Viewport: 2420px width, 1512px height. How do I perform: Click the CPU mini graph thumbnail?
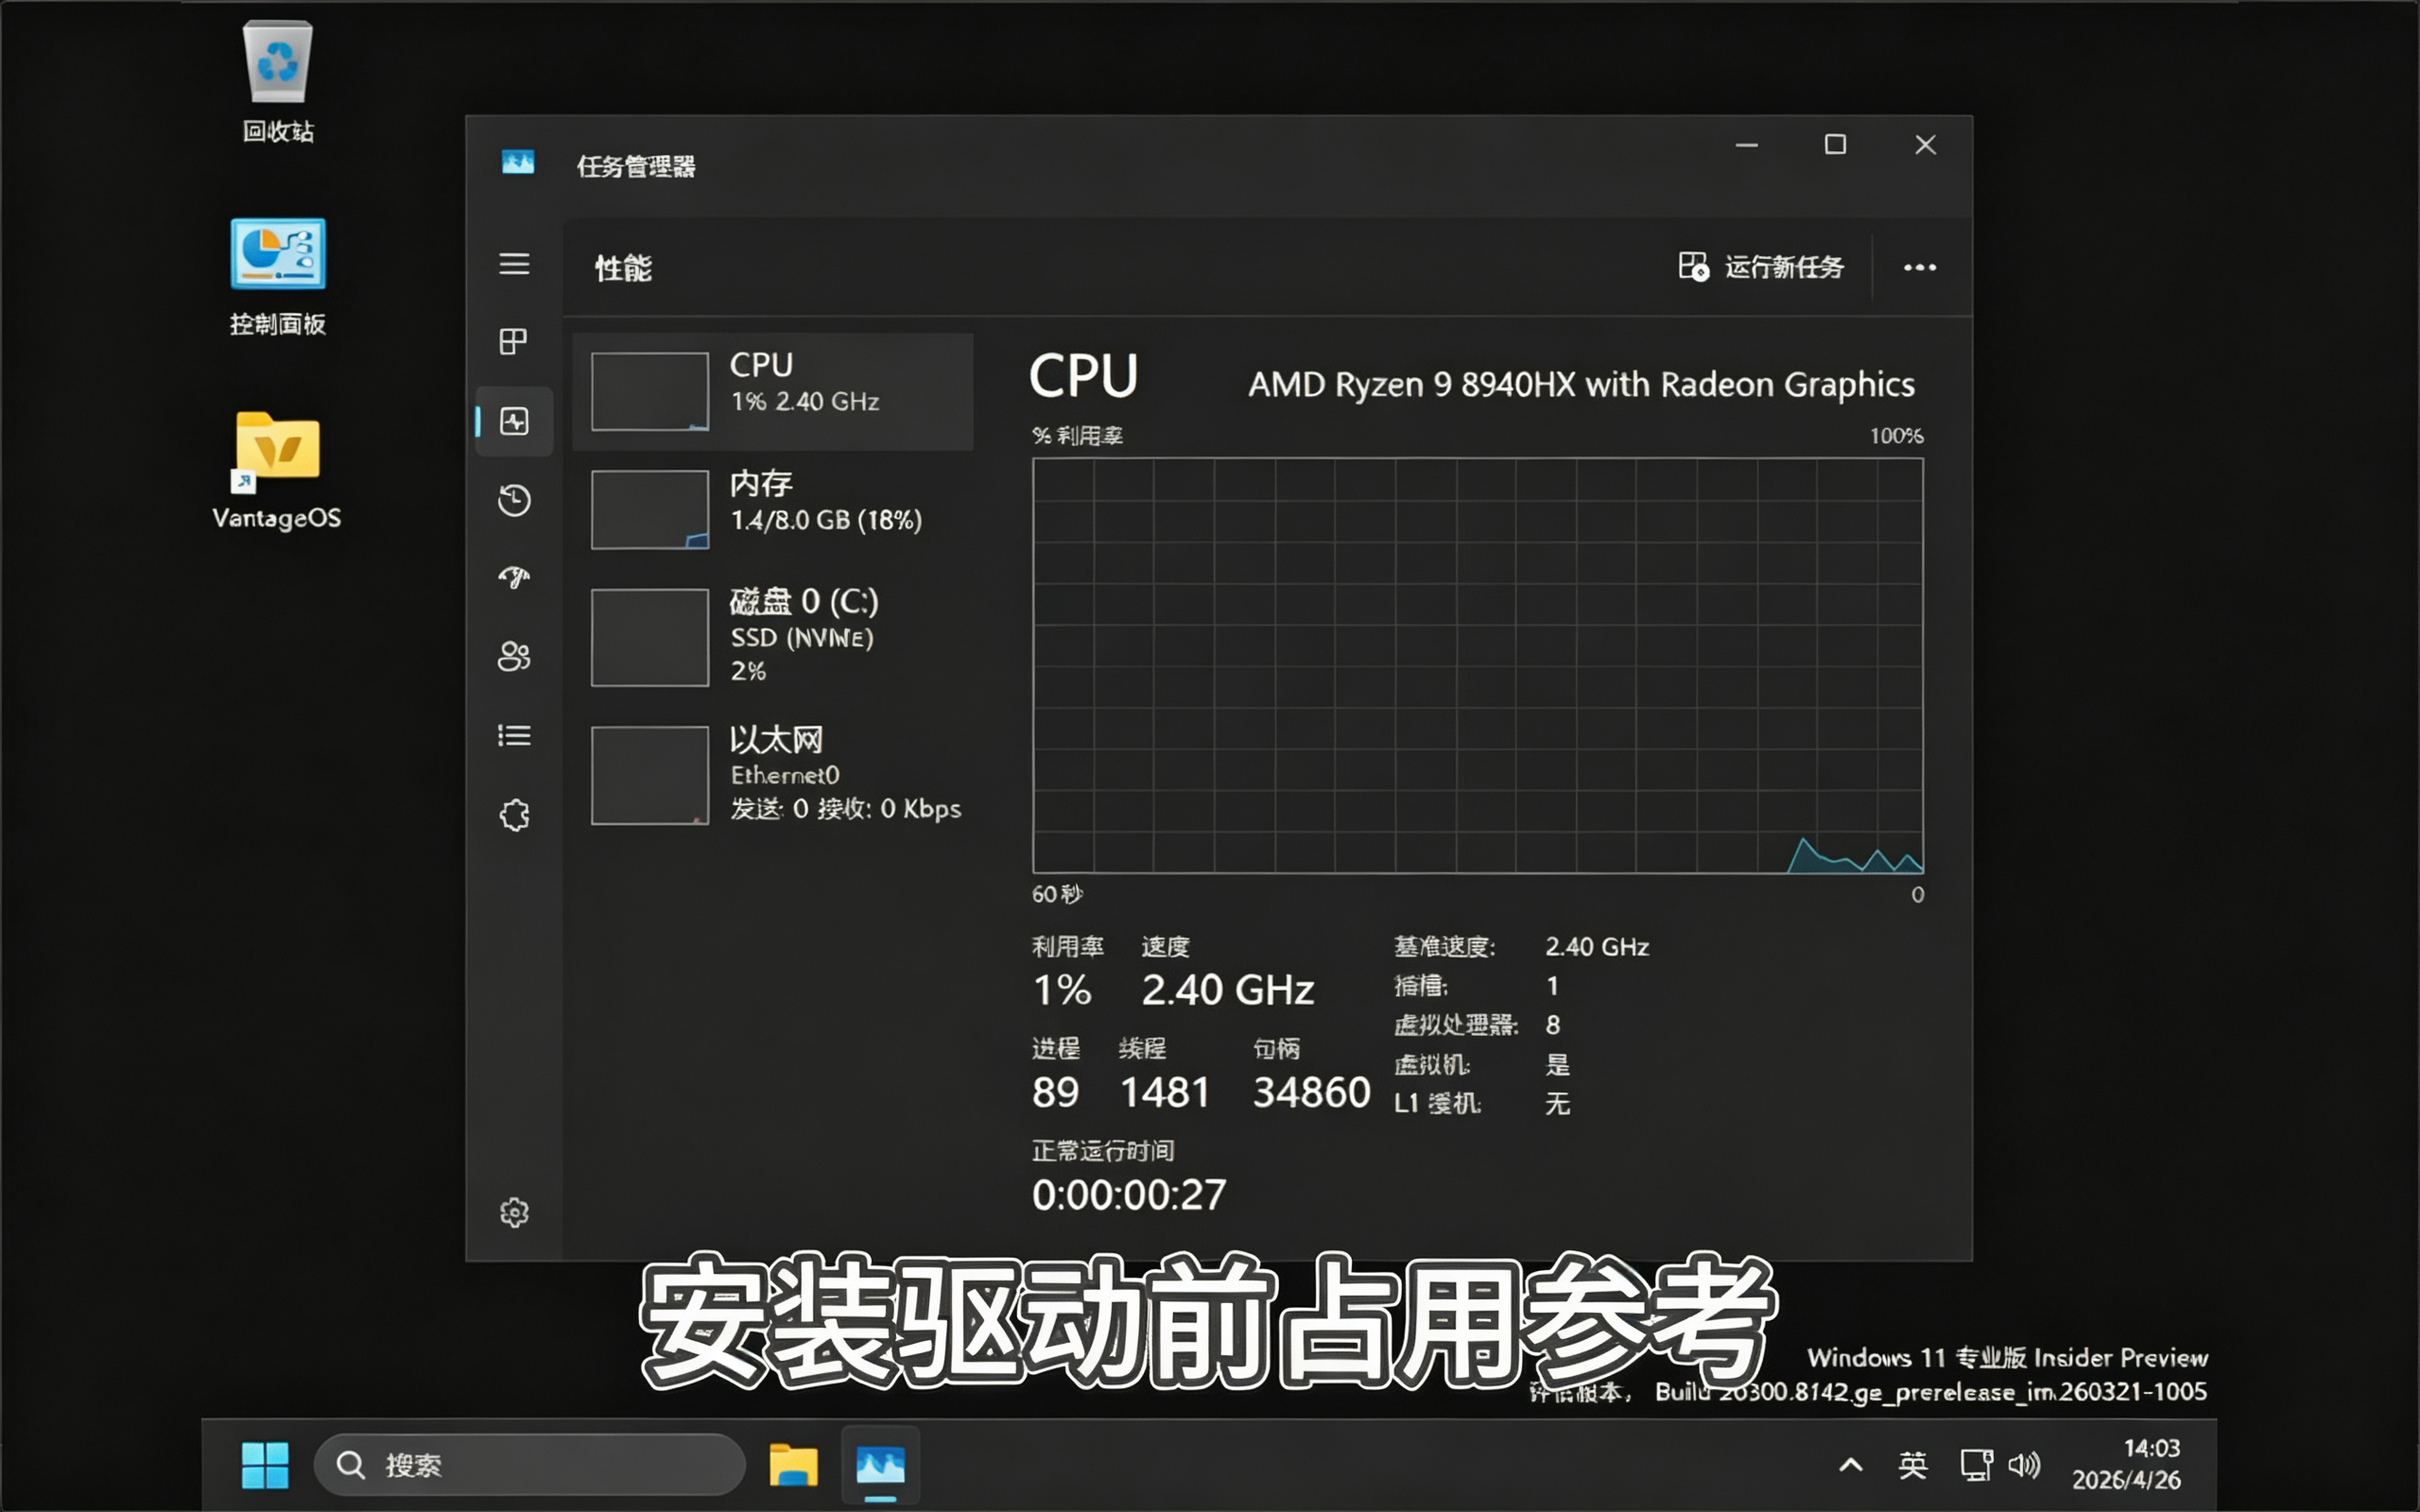(650, 391)
